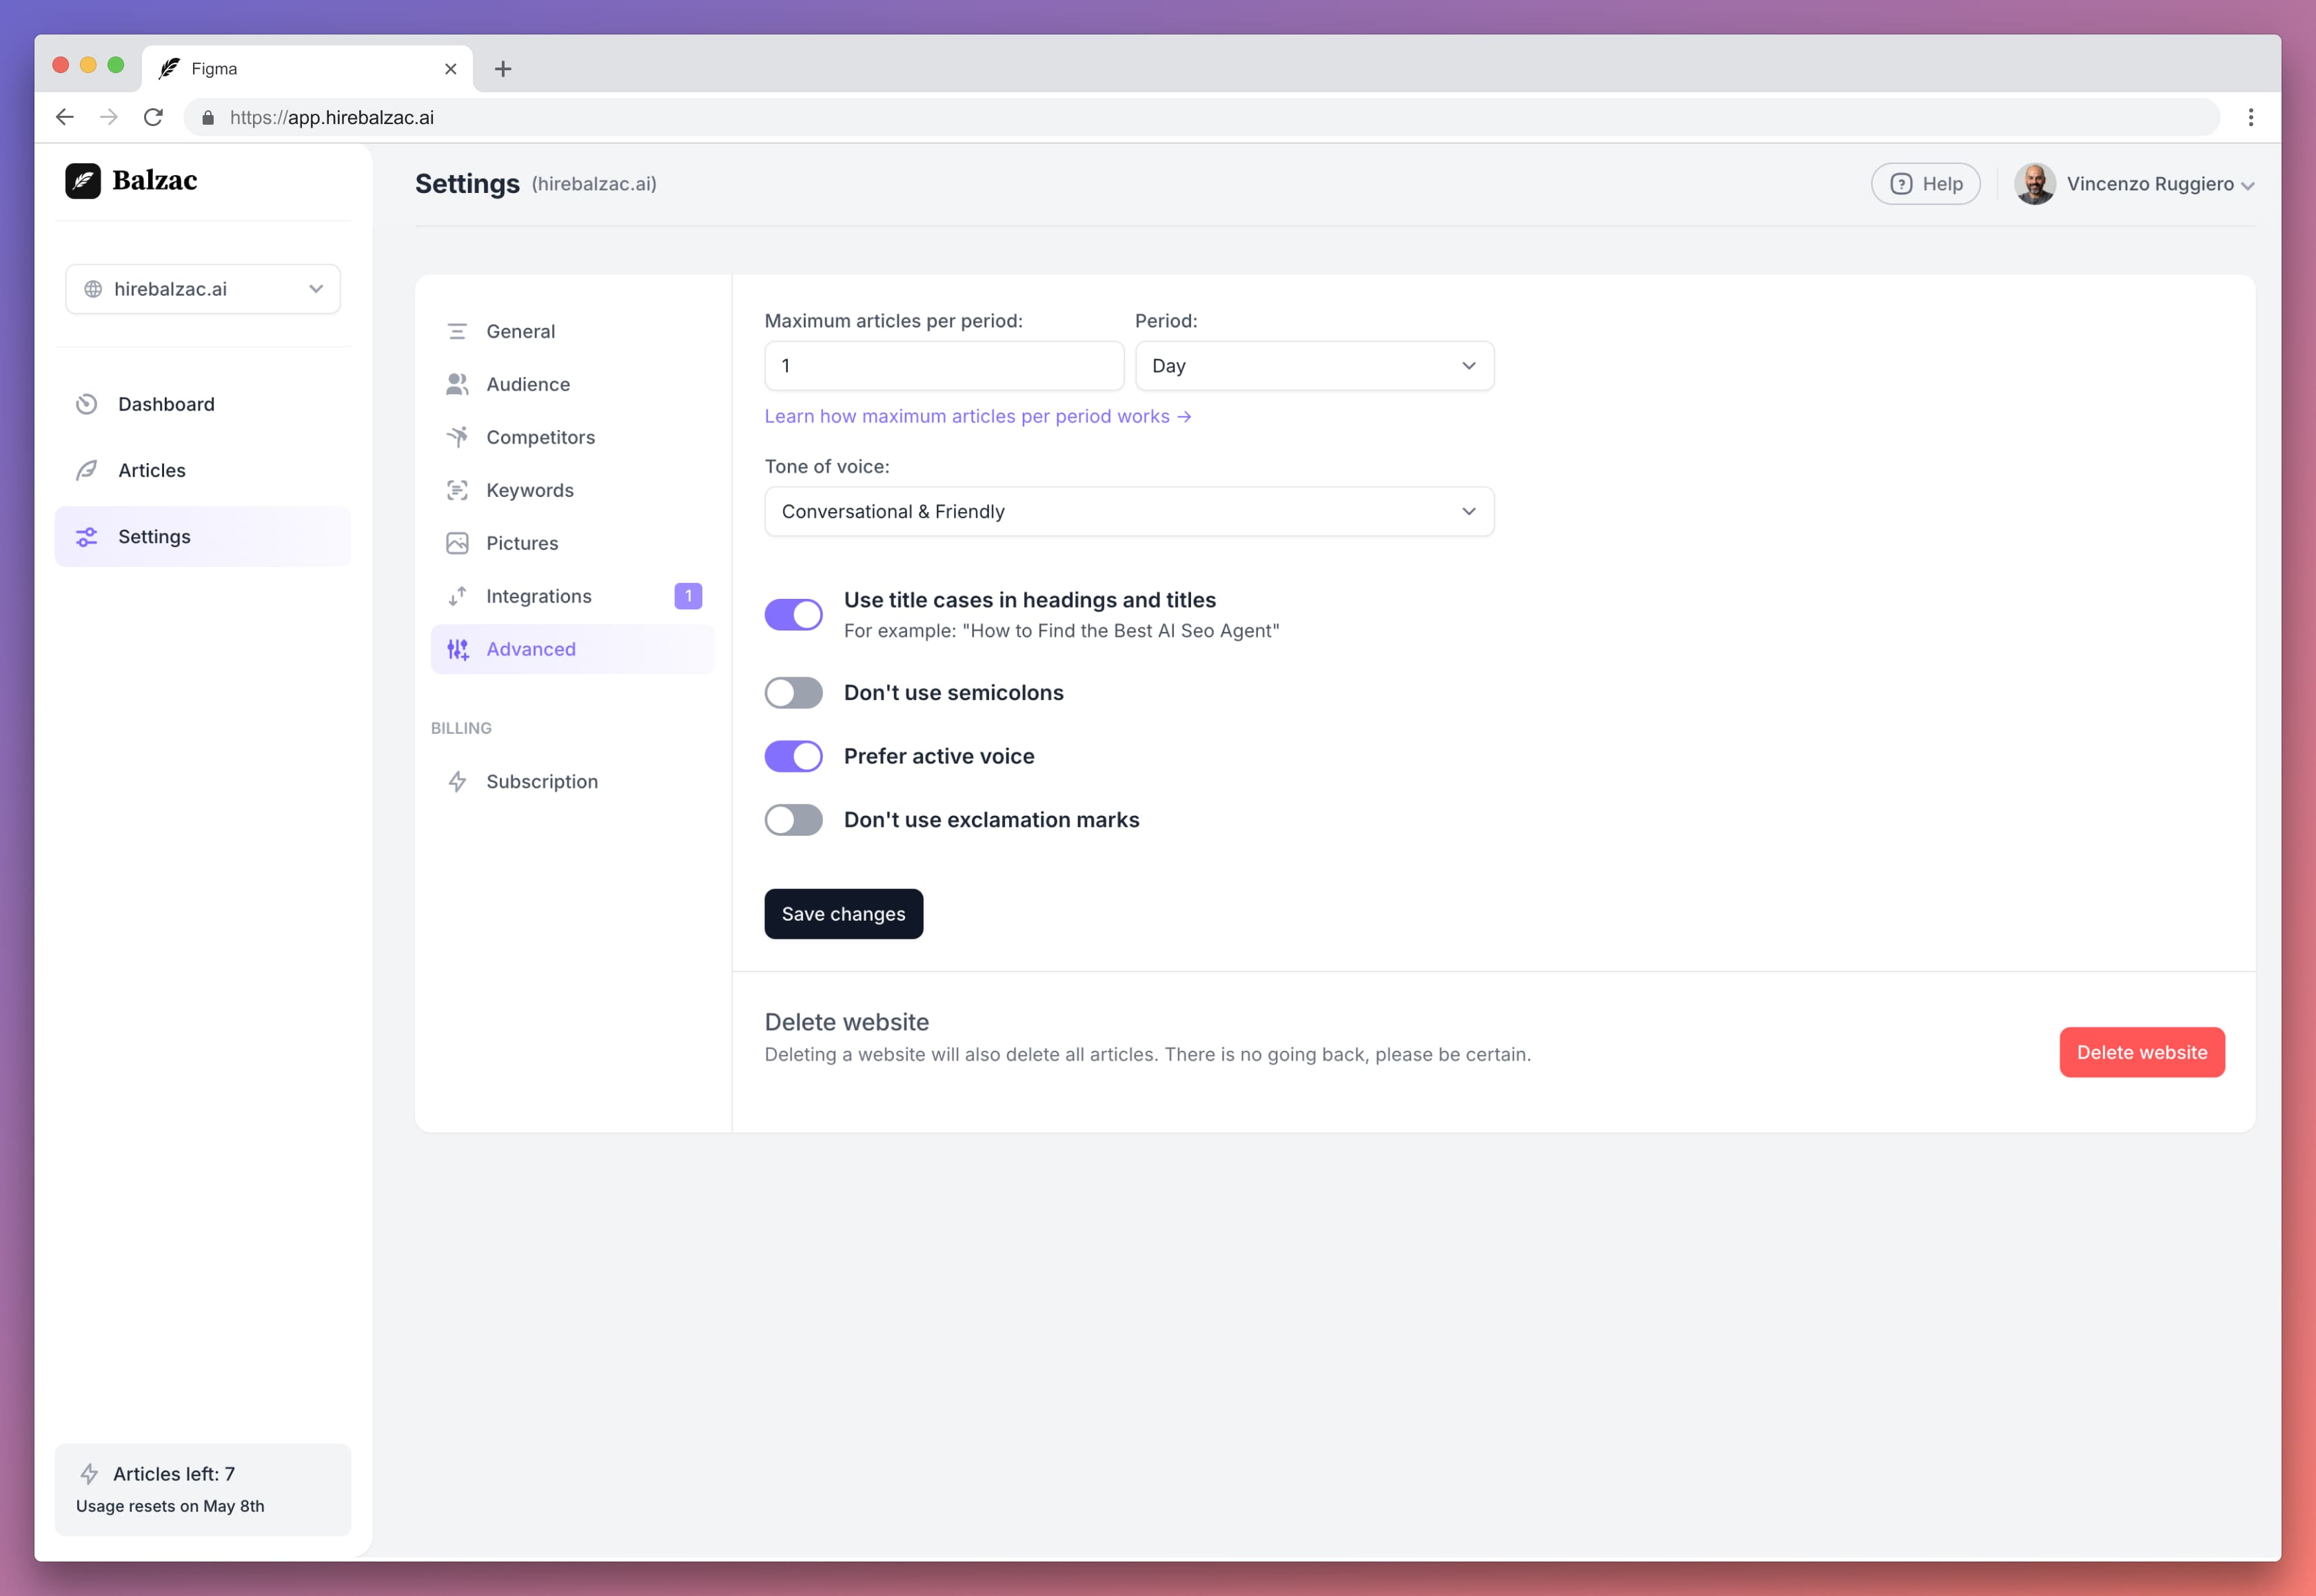This screenshot has height=1596, width=2316.
Task: Open the maximum articles per period help link
Action: [978, 416]
